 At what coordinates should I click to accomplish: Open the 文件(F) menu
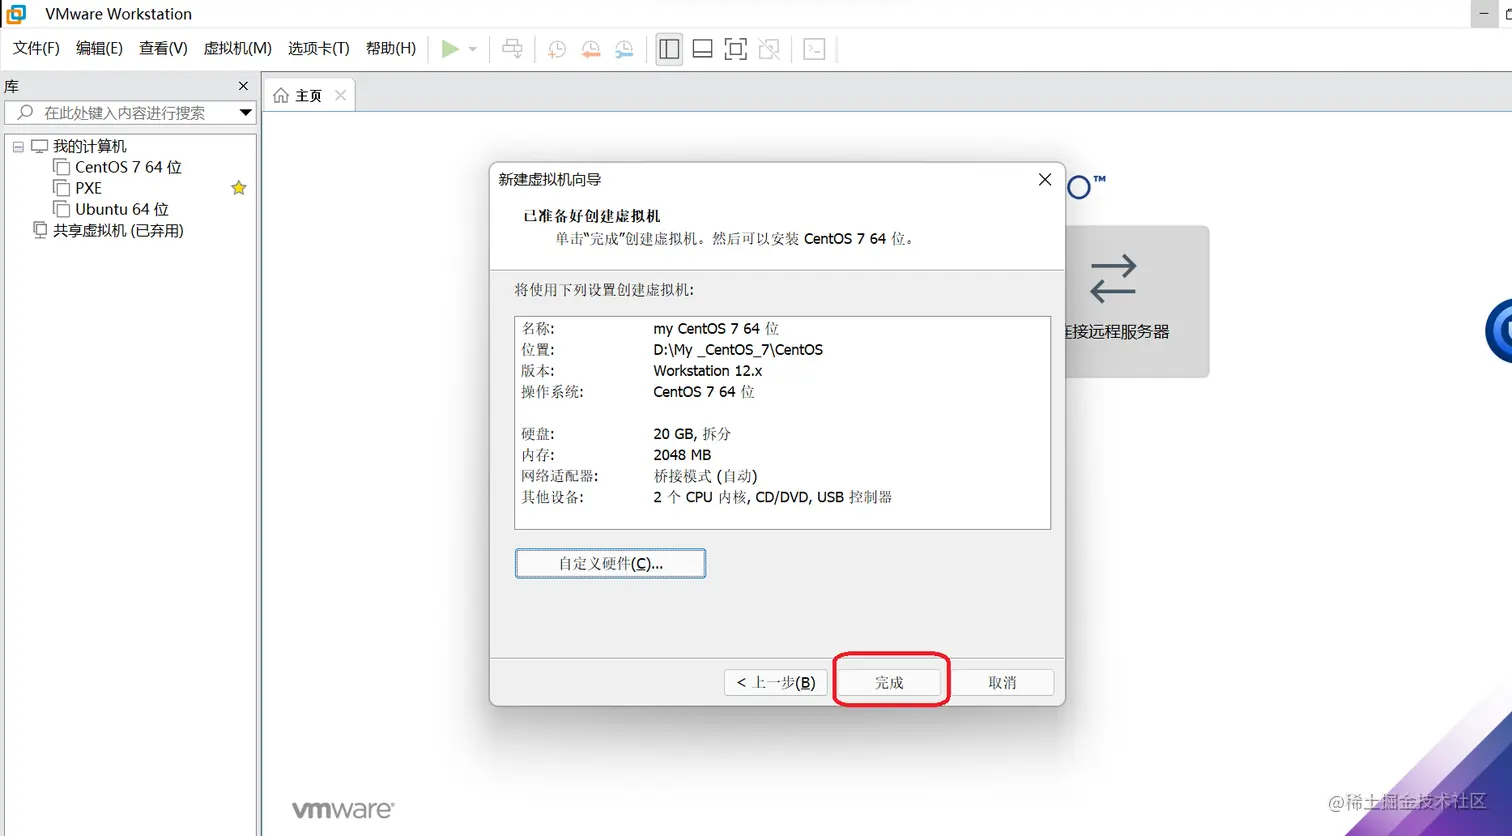(36, 48)
